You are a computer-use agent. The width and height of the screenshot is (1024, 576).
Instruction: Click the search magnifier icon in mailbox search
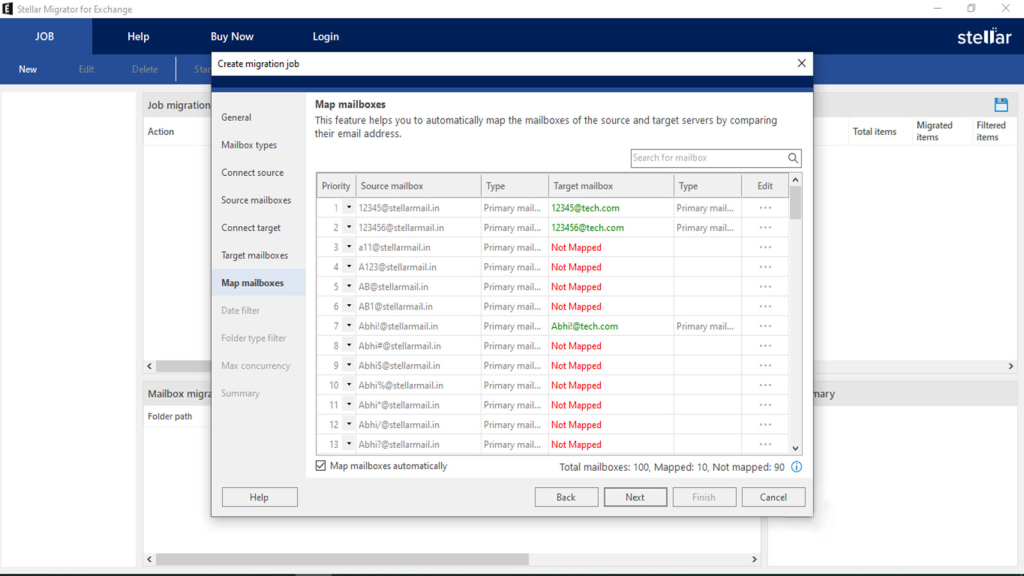point(793,158)
